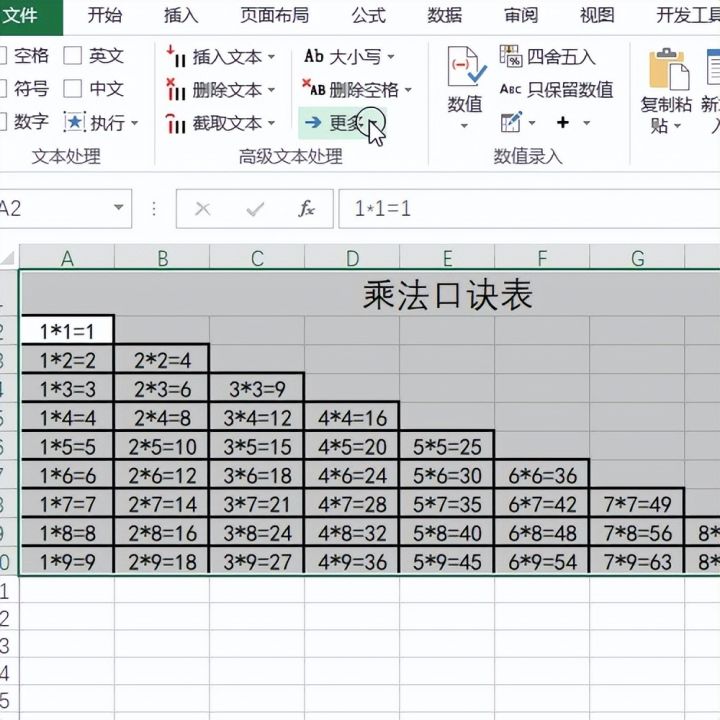Click the 截取文本 icon
The height and width of the screenshot is (720, 720).
point(176,123)
